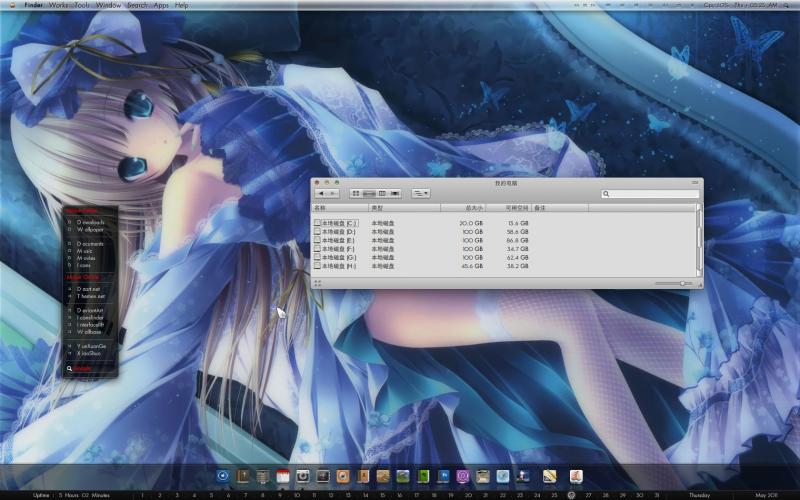Switch explorer to cover flow view
Image resolution: width=800 pixels, height=500 pixels.
pyautogui.click(x=395, y=193)
